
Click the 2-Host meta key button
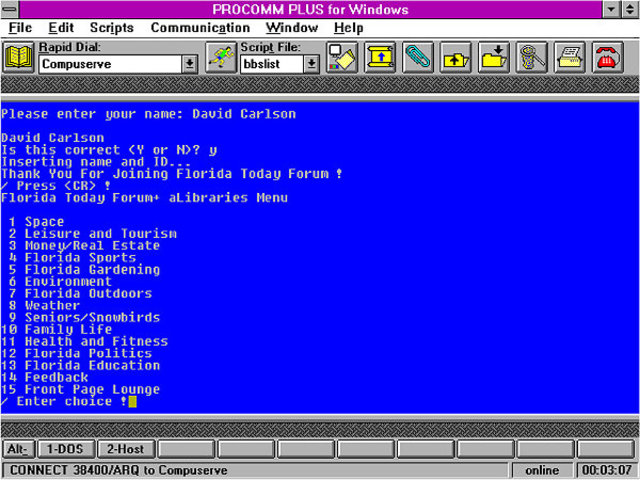(126, 449)
